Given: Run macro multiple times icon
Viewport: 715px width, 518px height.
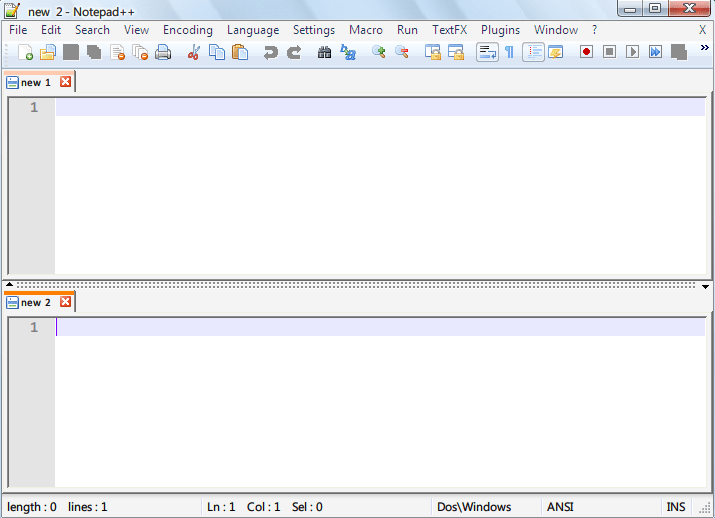Looking at the screenshot, I should pyautogui.click(x=655, y=52).
